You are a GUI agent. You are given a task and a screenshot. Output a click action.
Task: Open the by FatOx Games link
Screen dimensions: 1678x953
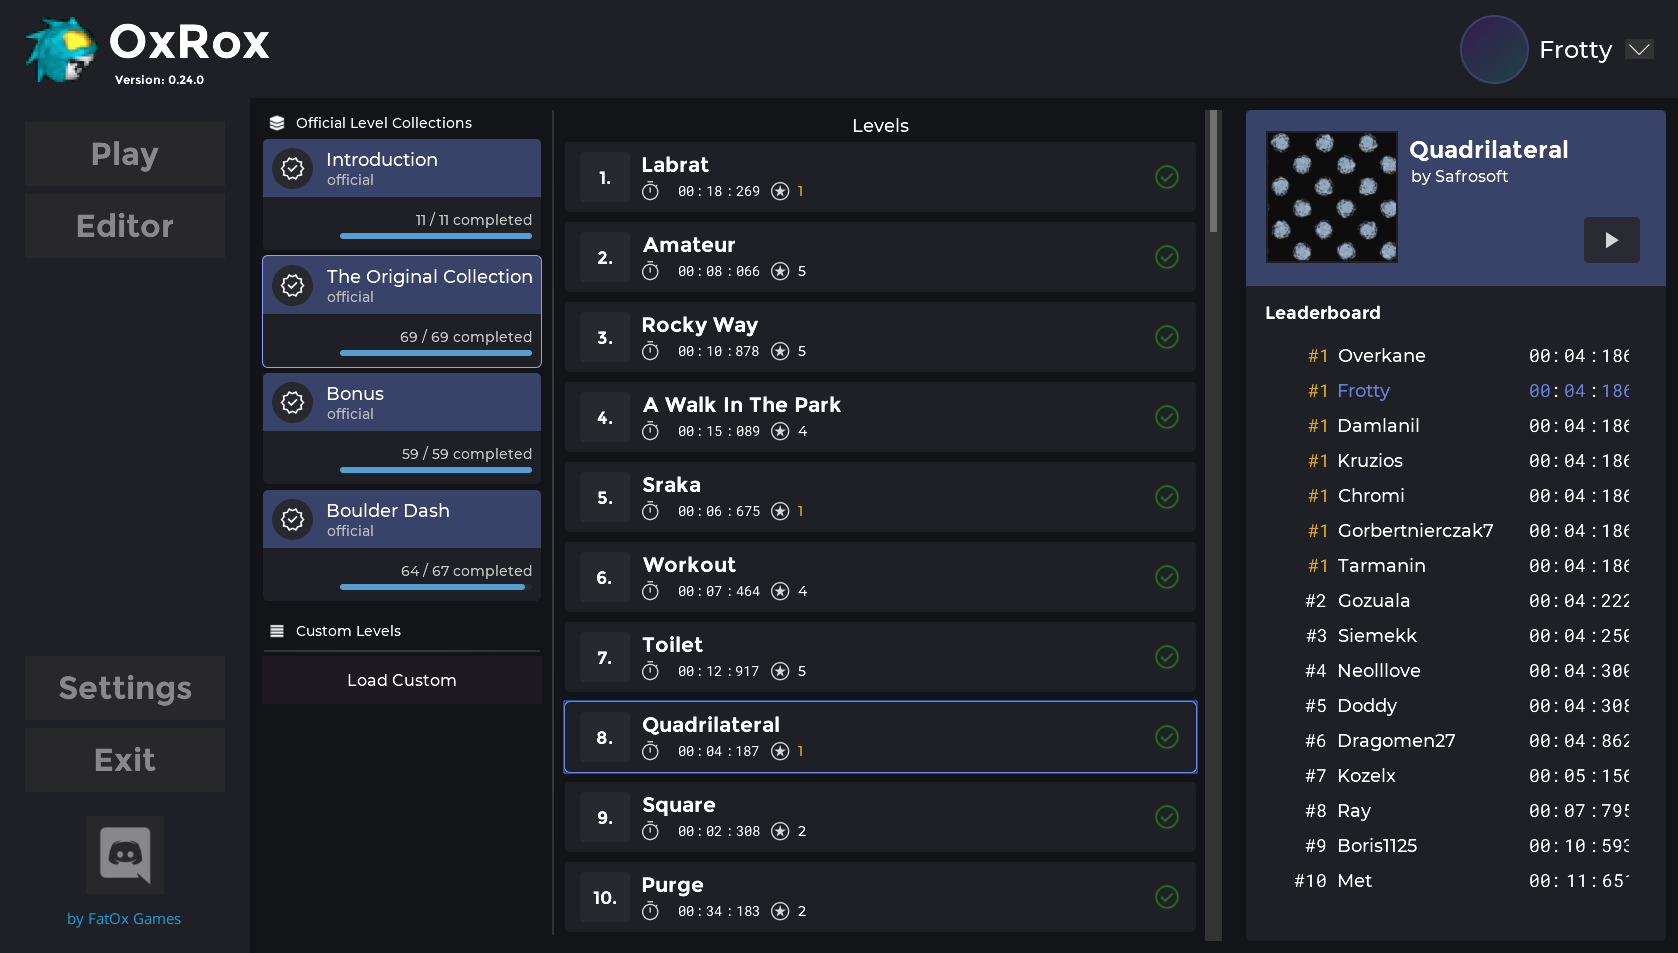pos(124,919)
